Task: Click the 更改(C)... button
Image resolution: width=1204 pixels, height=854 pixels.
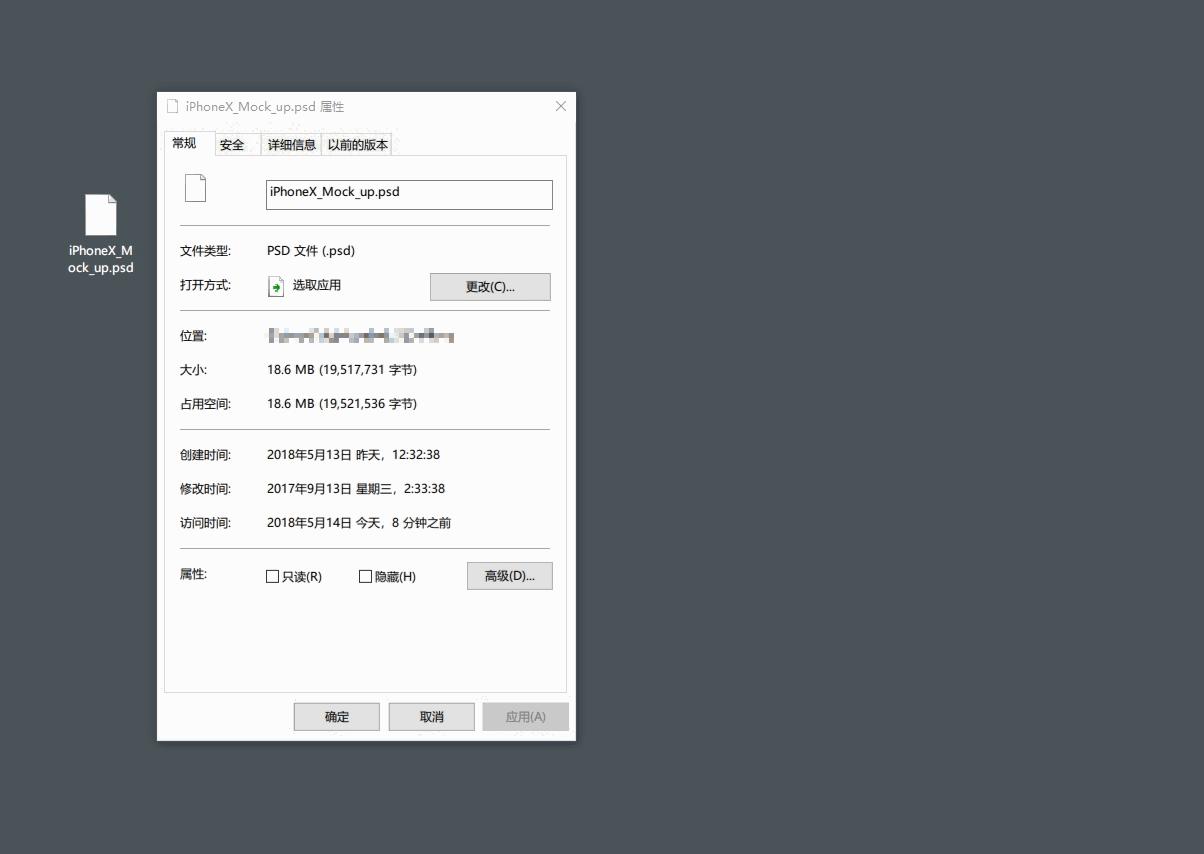Action: point(490,287)
